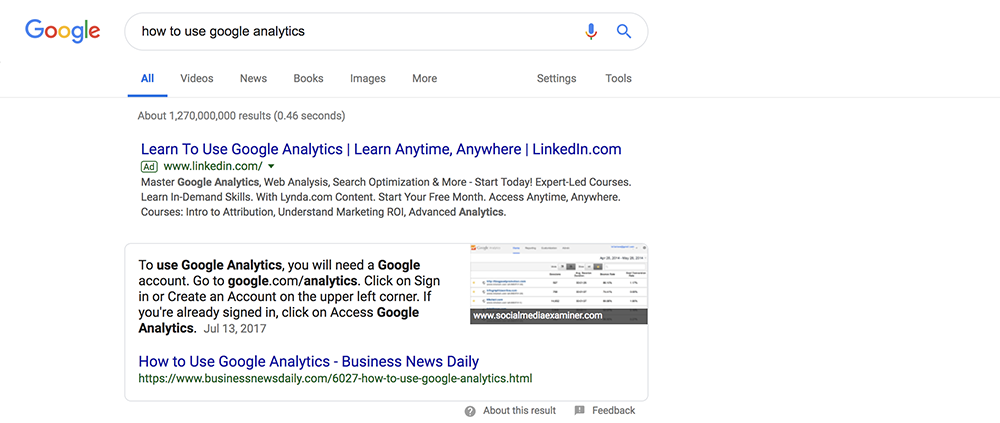Click the Ad badge next to linkedin.com

click(x=149, y=167)
